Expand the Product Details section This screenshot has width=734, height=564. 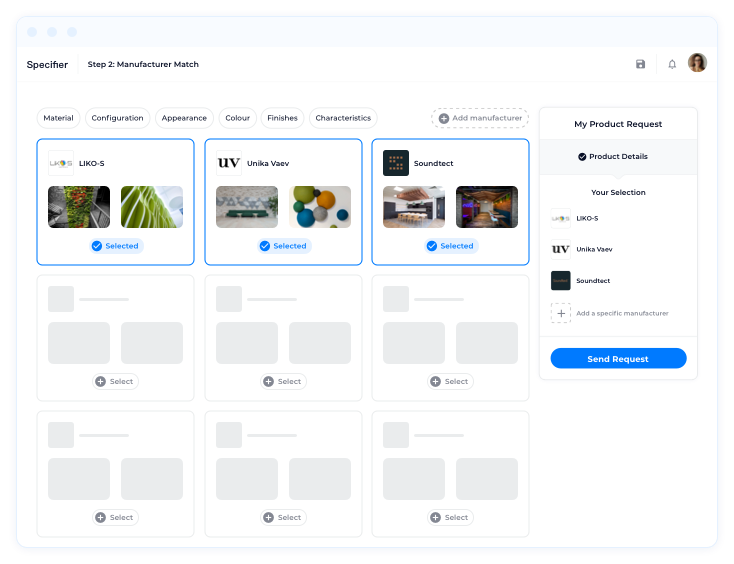(618, 157)
